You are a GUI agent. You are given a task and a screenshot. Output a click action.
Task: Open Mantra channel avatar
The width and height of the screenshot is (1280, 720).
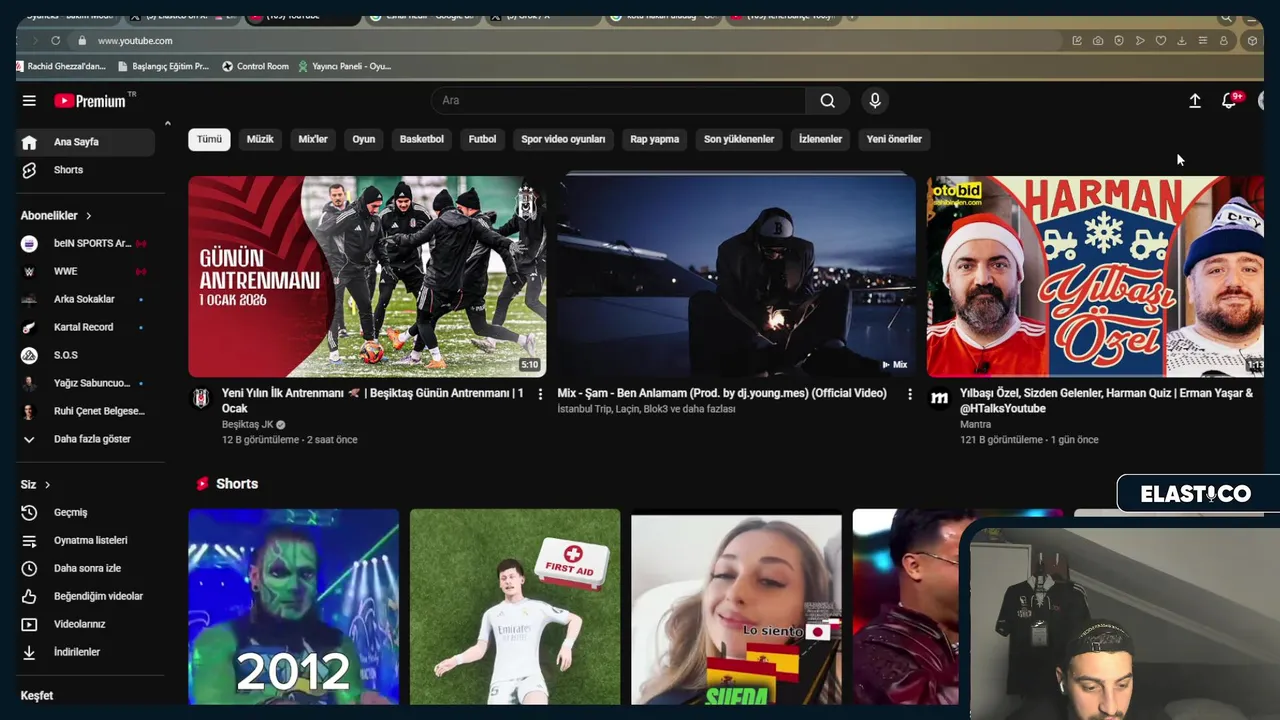point(939,398)
